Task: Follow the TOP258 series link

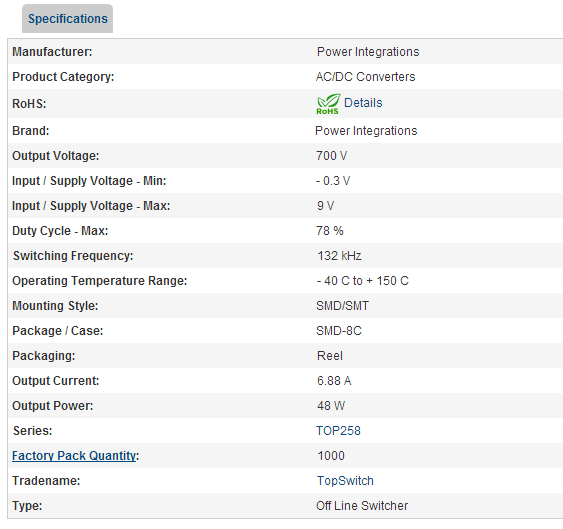Action: point(338,431)
